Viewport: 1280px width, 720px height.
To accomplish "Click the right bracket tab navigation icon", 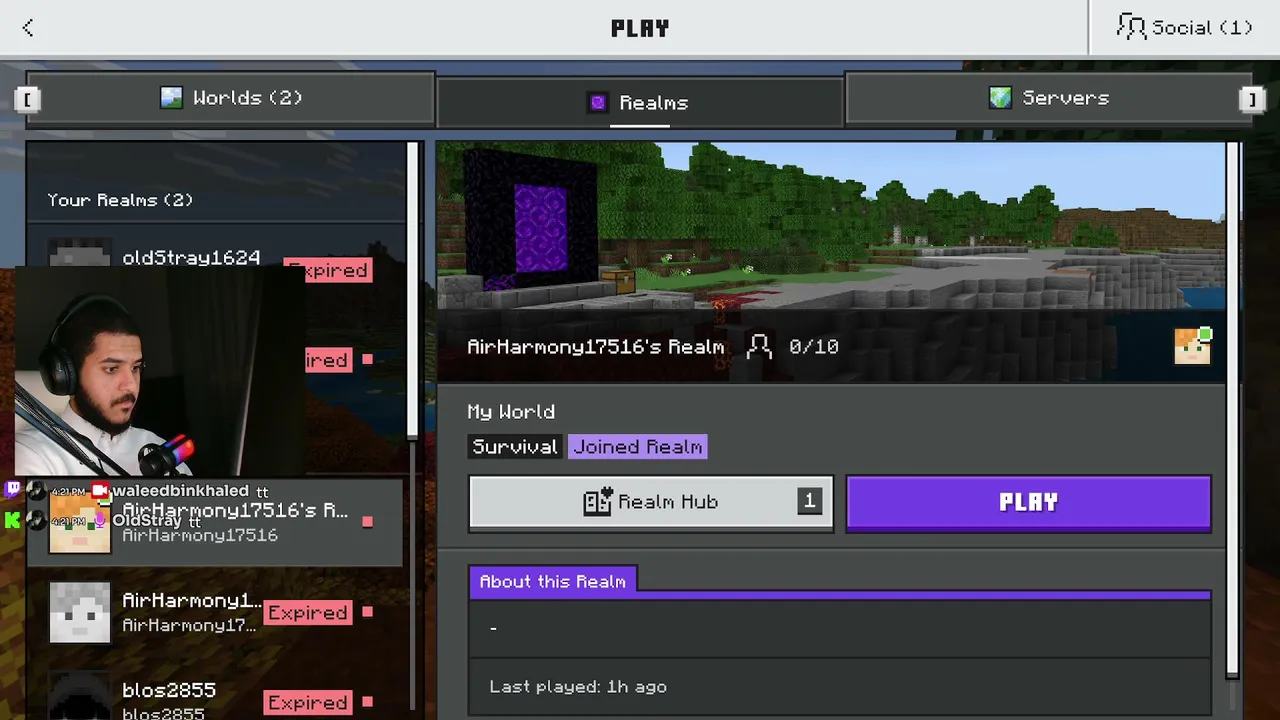I will click(x=1250, y=98).
